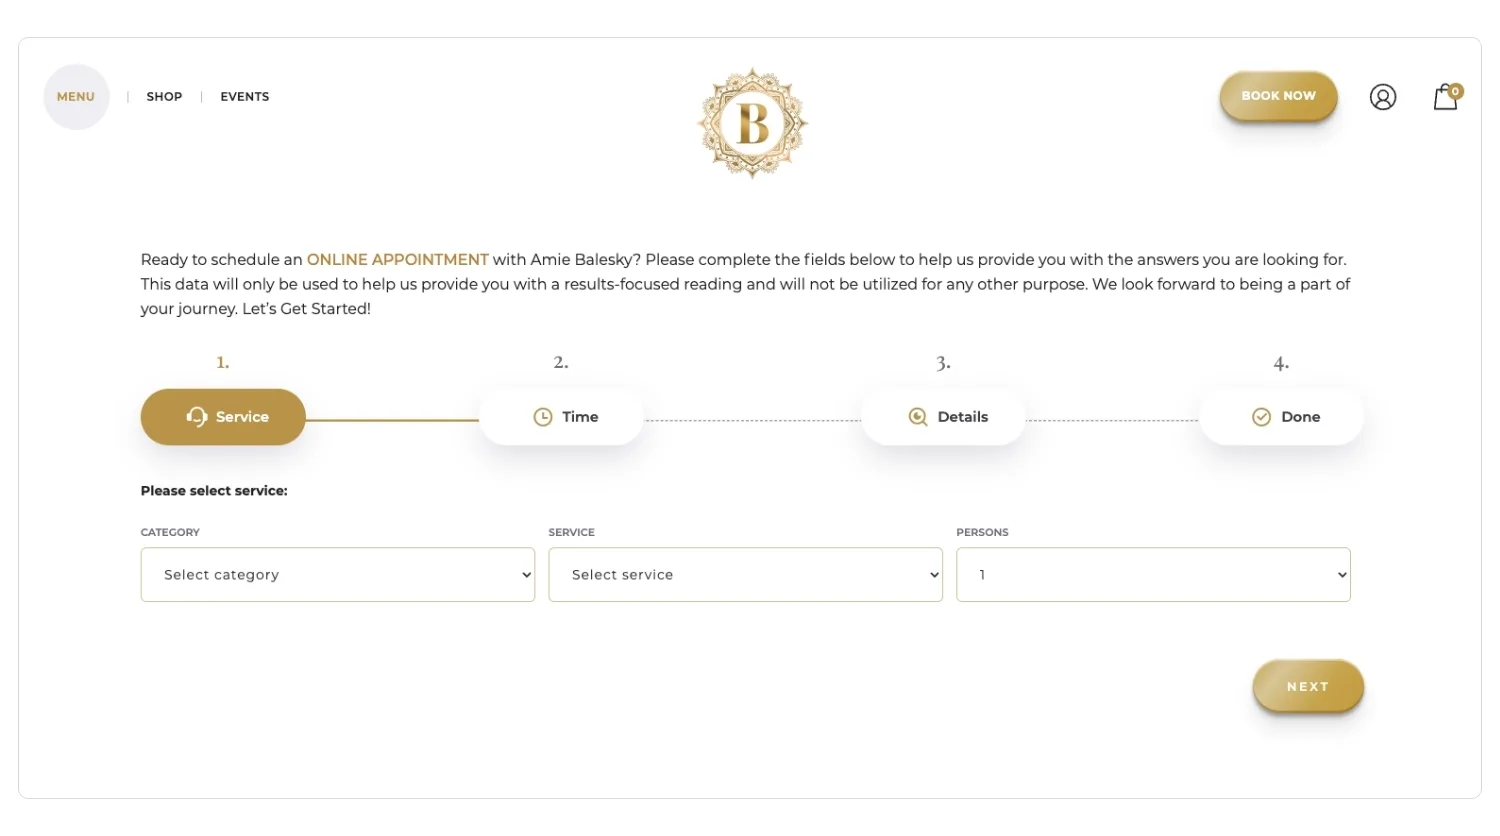The height and width of the screenshot is (836, 1500).
Task: Click the clock icon on Time step
Action: pos(543,417)
